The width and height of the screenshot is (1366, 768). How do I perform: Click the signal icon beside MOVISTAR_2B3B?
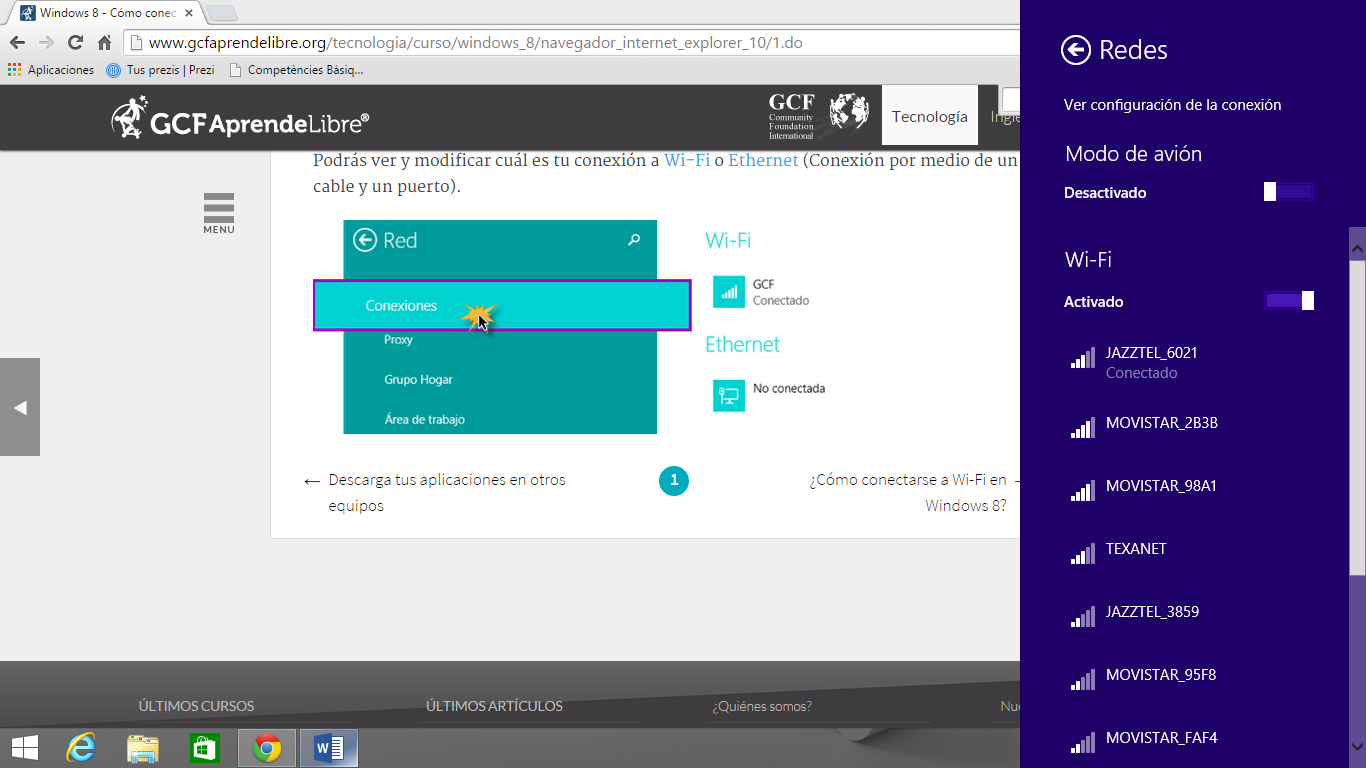(1082, 428)
